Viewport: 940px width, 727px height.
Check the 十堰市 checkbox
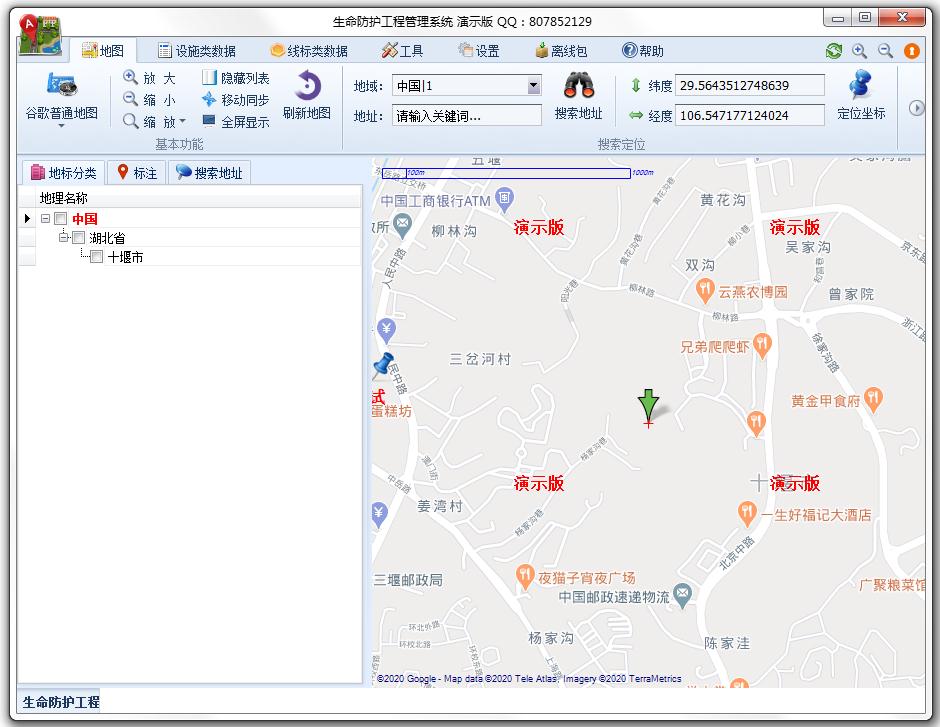pyautogui.click(x=97, y=257)
